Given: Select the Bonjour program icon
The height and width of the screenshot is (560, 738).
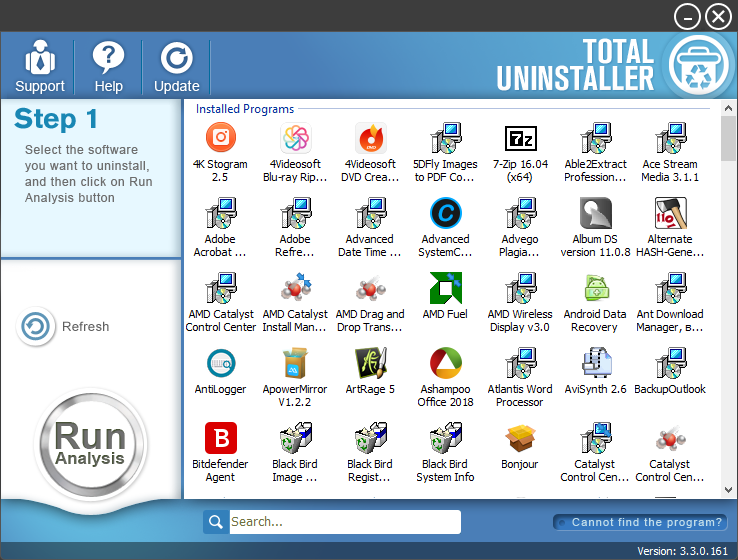Looking at the screenshot, I should (x=520, y=438).
